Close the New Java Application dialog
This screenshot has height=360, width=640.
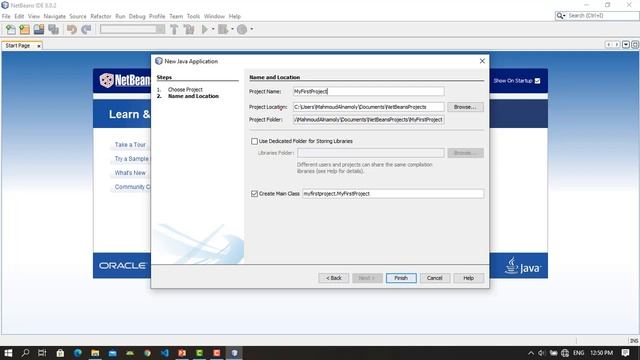pos(482,61)
